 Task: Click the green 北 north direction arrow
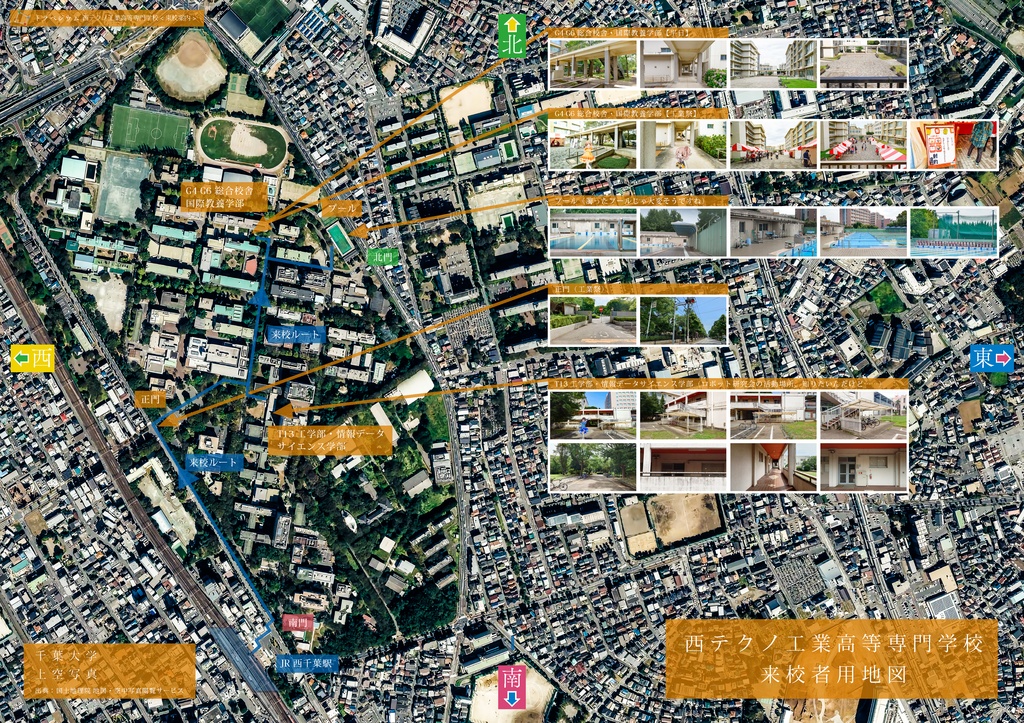tap(512, 34)
